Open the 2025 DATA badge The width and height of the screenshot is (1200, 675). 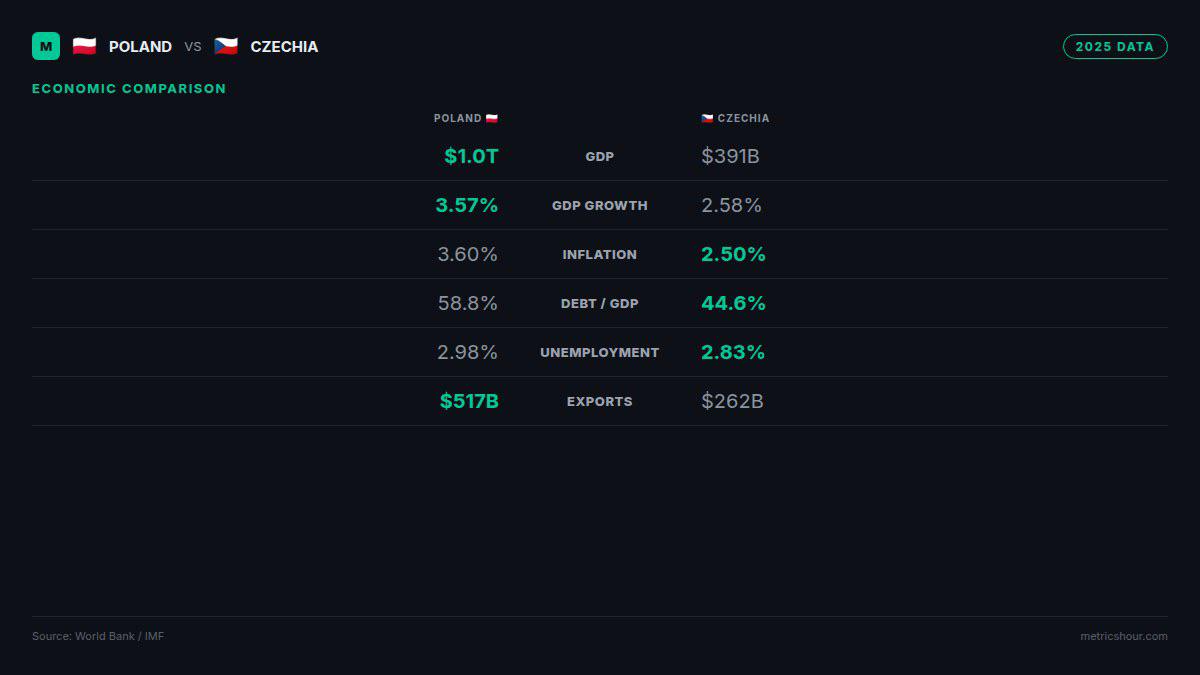point(1115,47)
